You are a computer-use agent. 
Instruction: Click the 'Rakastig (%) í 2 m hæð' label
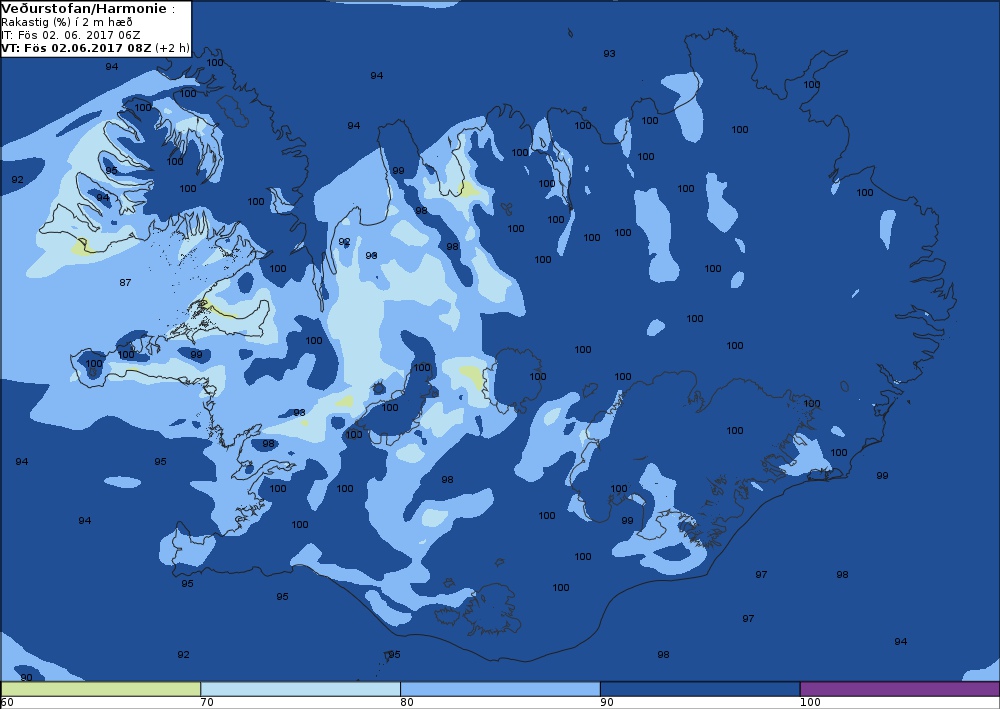(x=67, y=22)
